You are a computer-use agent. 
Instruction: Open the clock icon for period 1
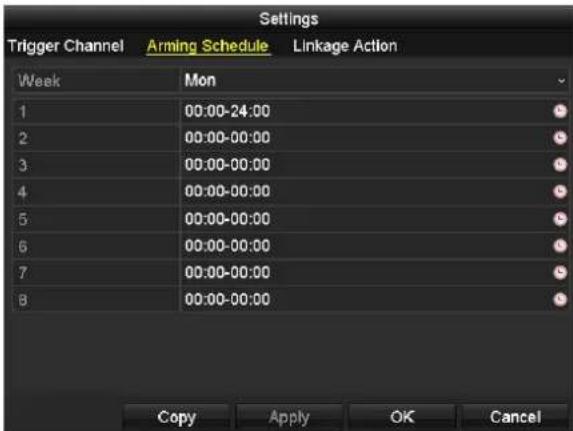click(x=559, y=111)
